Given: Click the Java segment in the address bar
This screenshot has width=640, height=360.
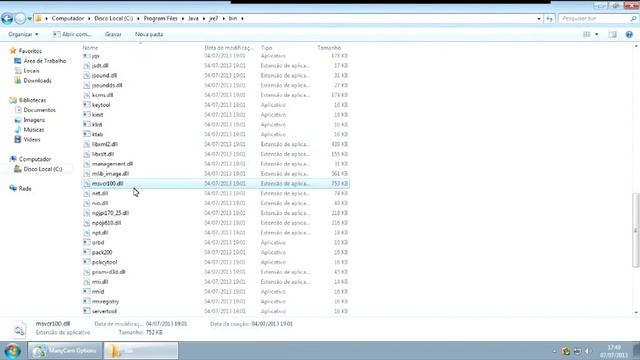Looking at the screenshot, I should tap(193, 18).
